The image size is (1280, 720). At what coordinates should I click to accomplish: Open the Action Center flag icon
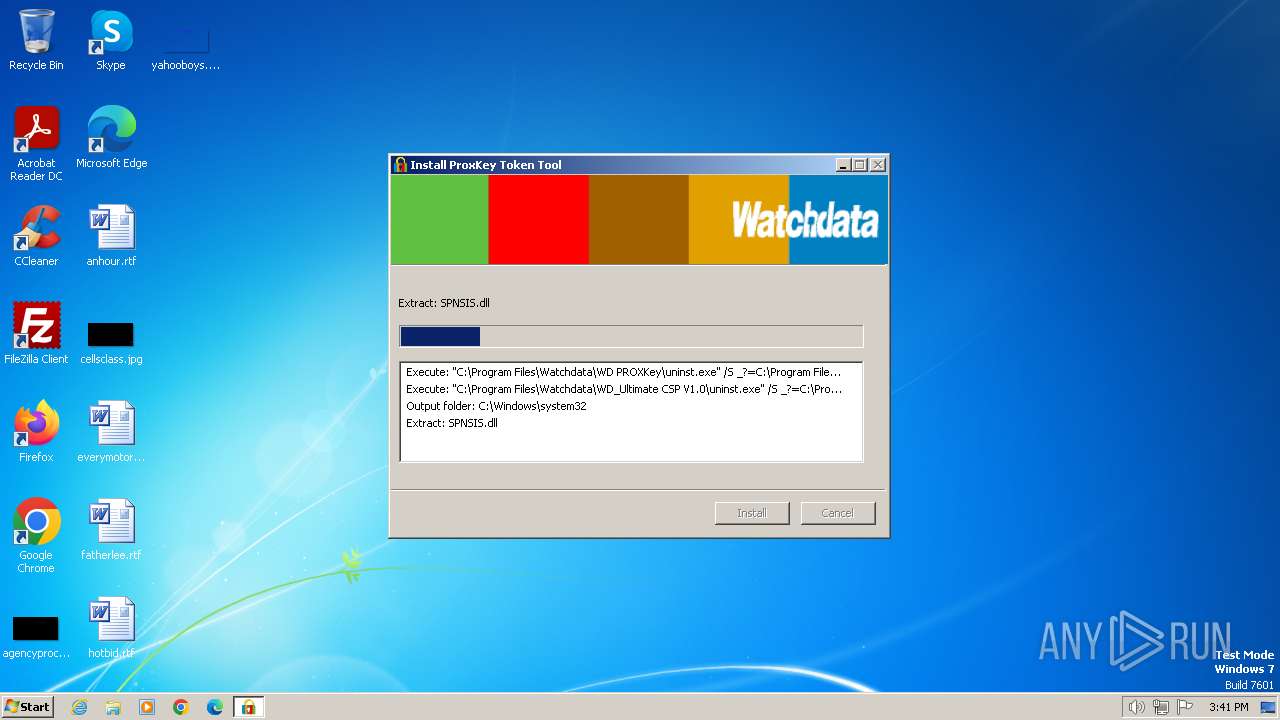pos(1185,707)
